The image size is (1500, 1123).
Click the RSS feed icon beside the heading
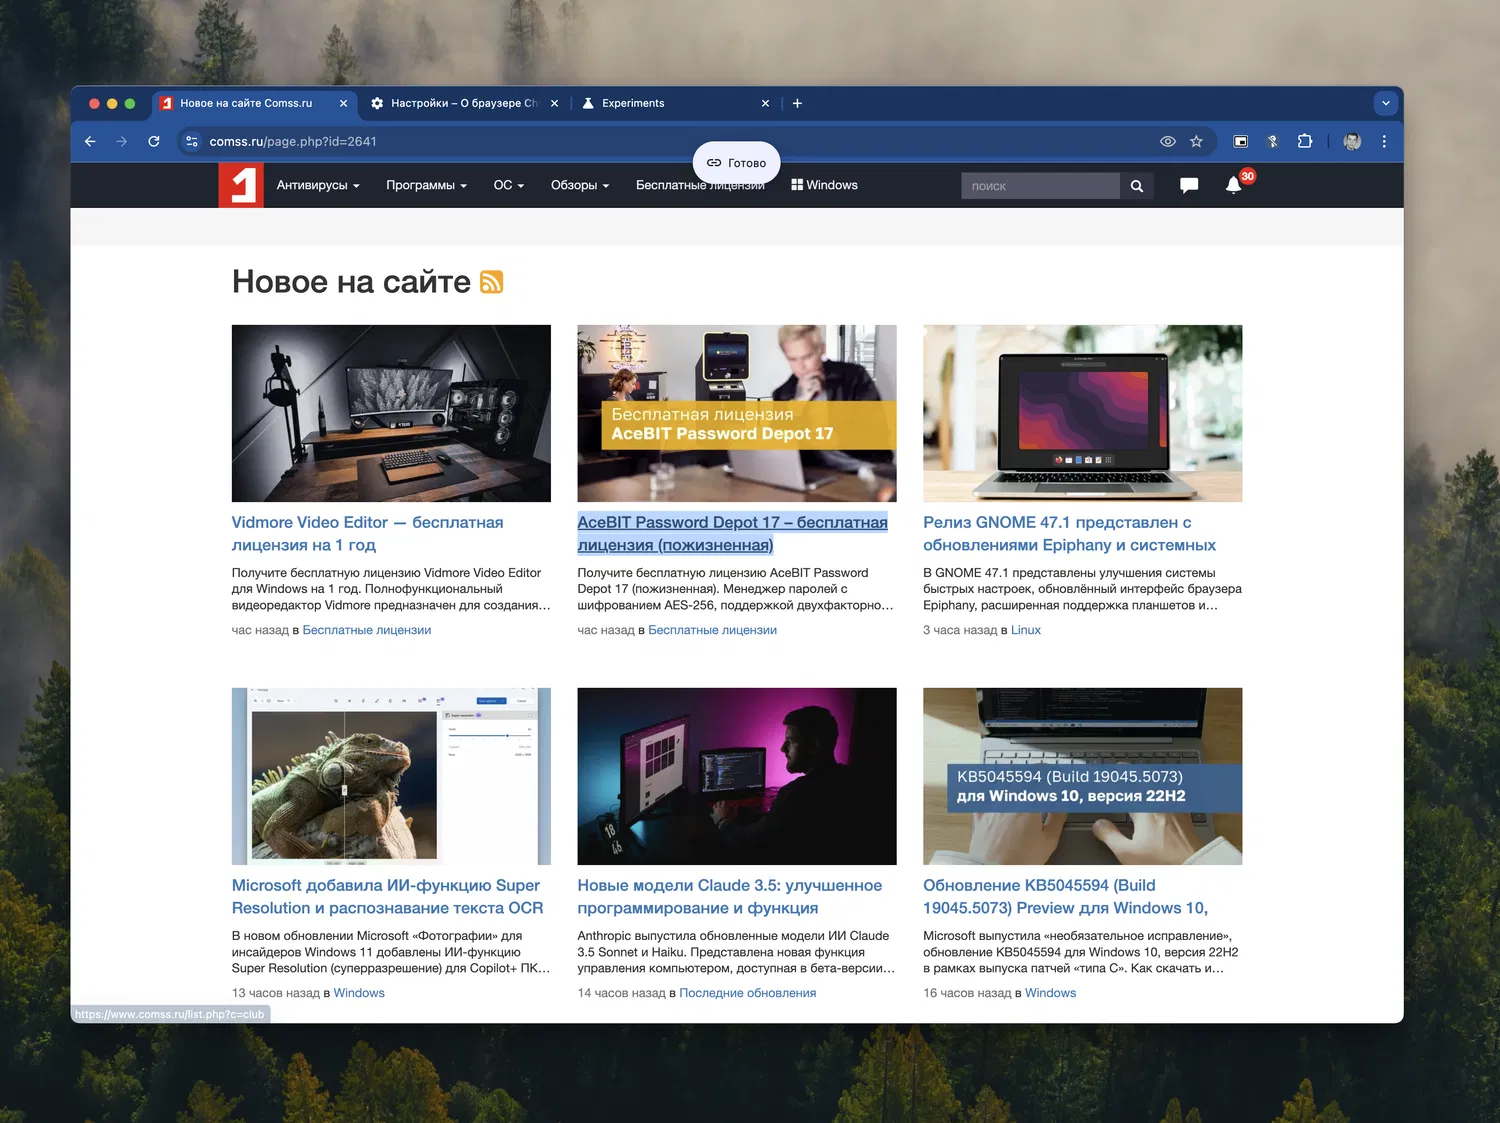tap(491, 282)
